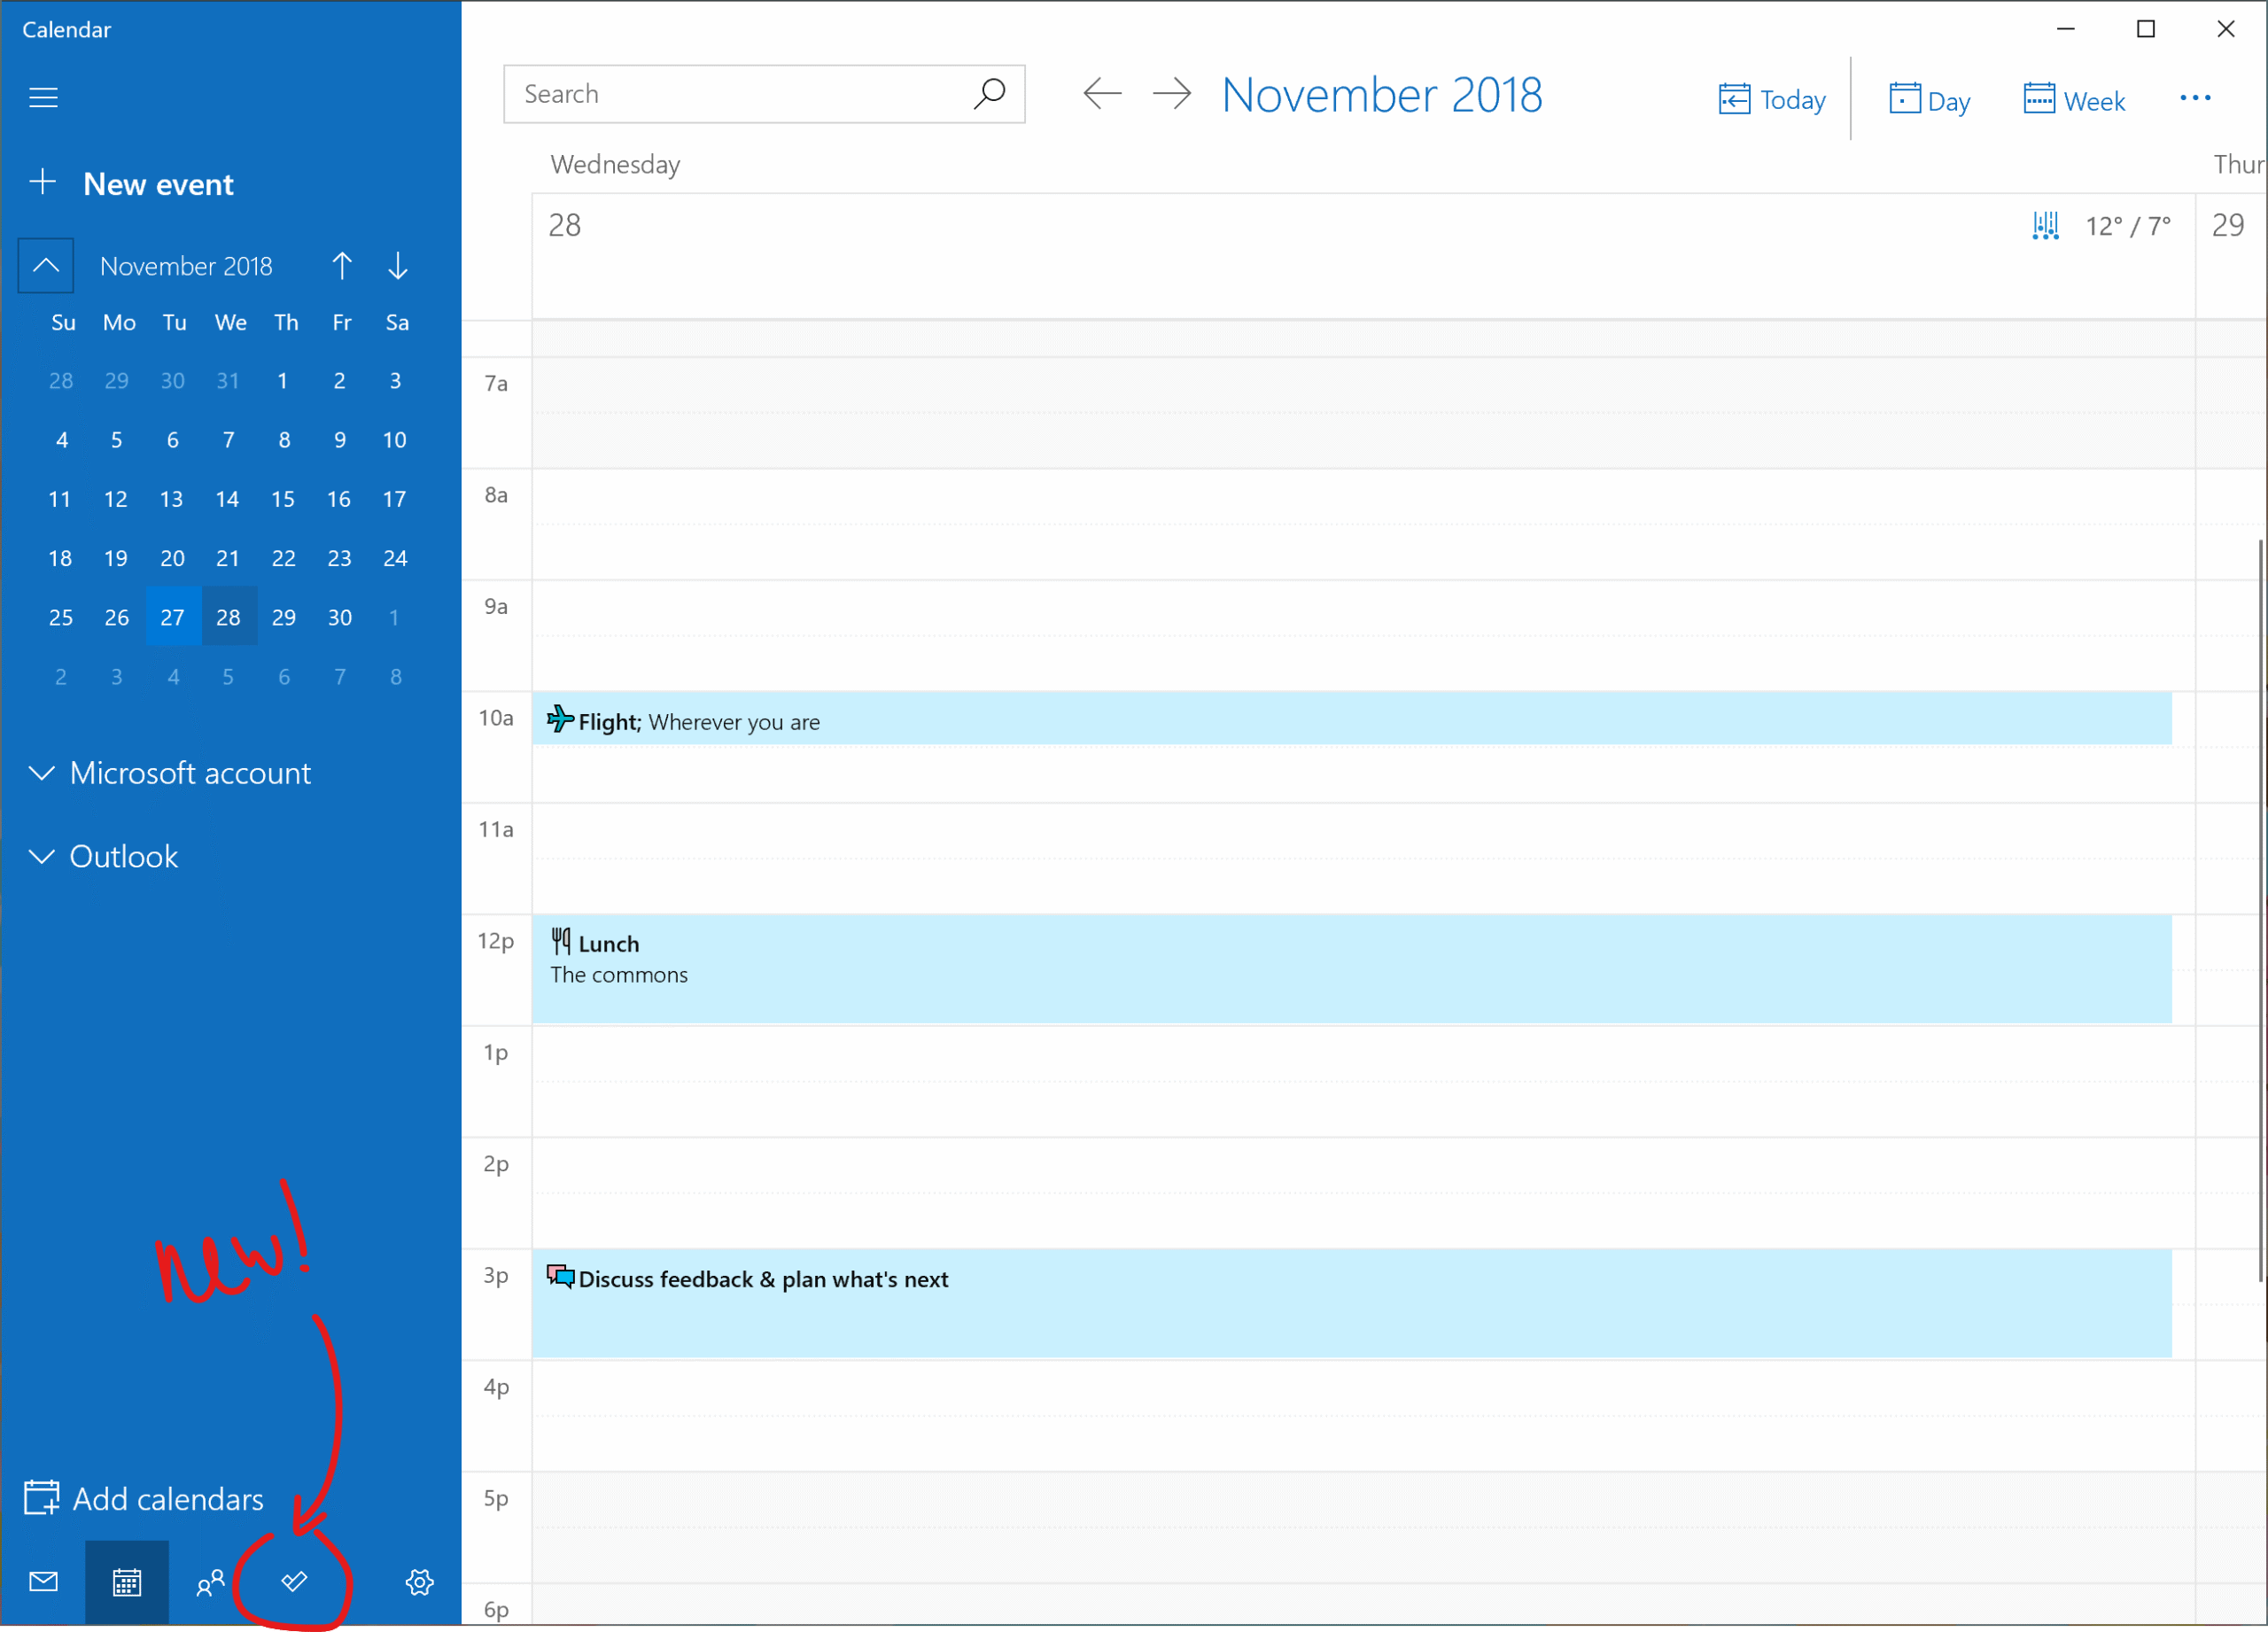Click the vertical scrollbar on the right
Viewport: 2268px width, 1632px height.
pyautogui.click(x=2261, y=910)
